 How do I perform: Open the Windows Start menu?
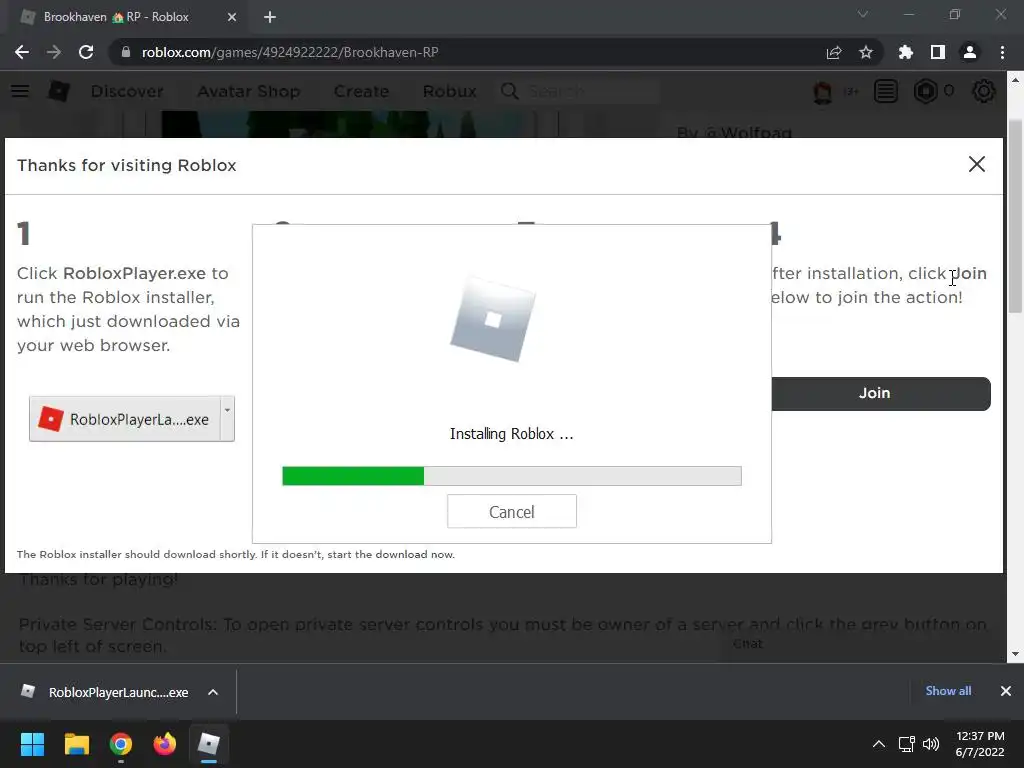pyautogui.click(x=32, y=744)
